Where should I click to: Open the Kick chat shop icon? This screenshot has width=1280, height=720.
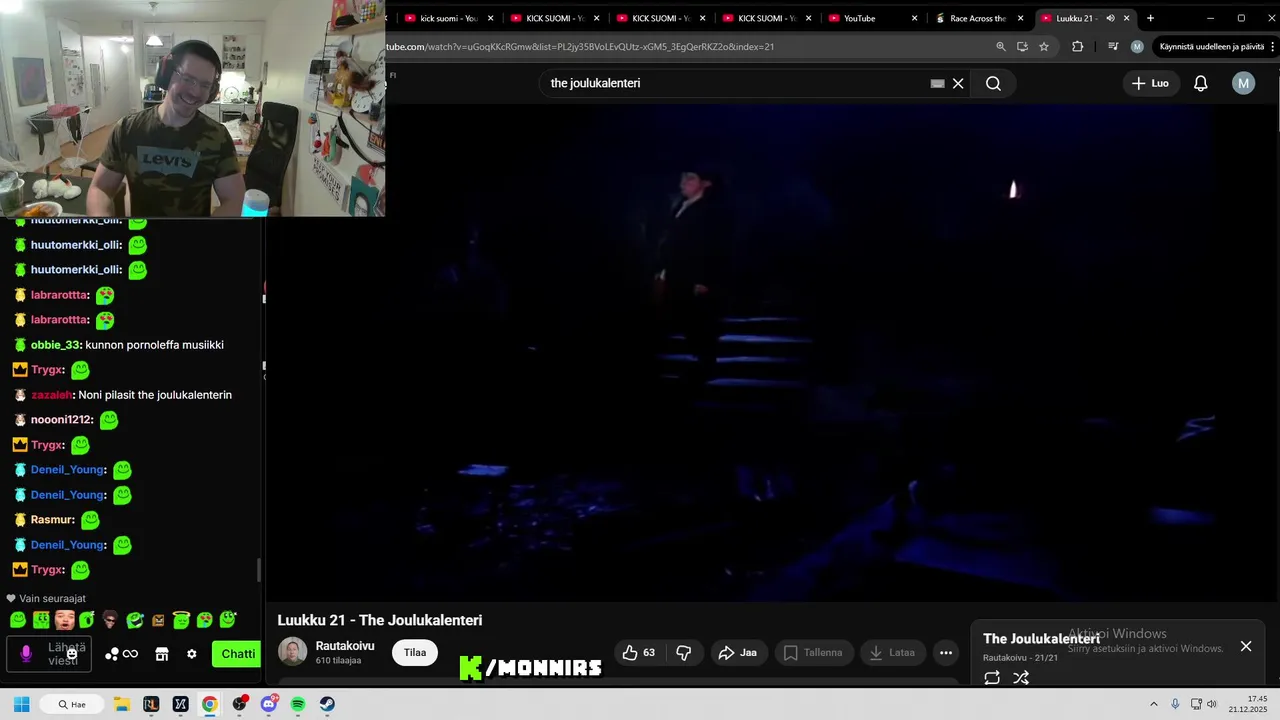[161, 654]
